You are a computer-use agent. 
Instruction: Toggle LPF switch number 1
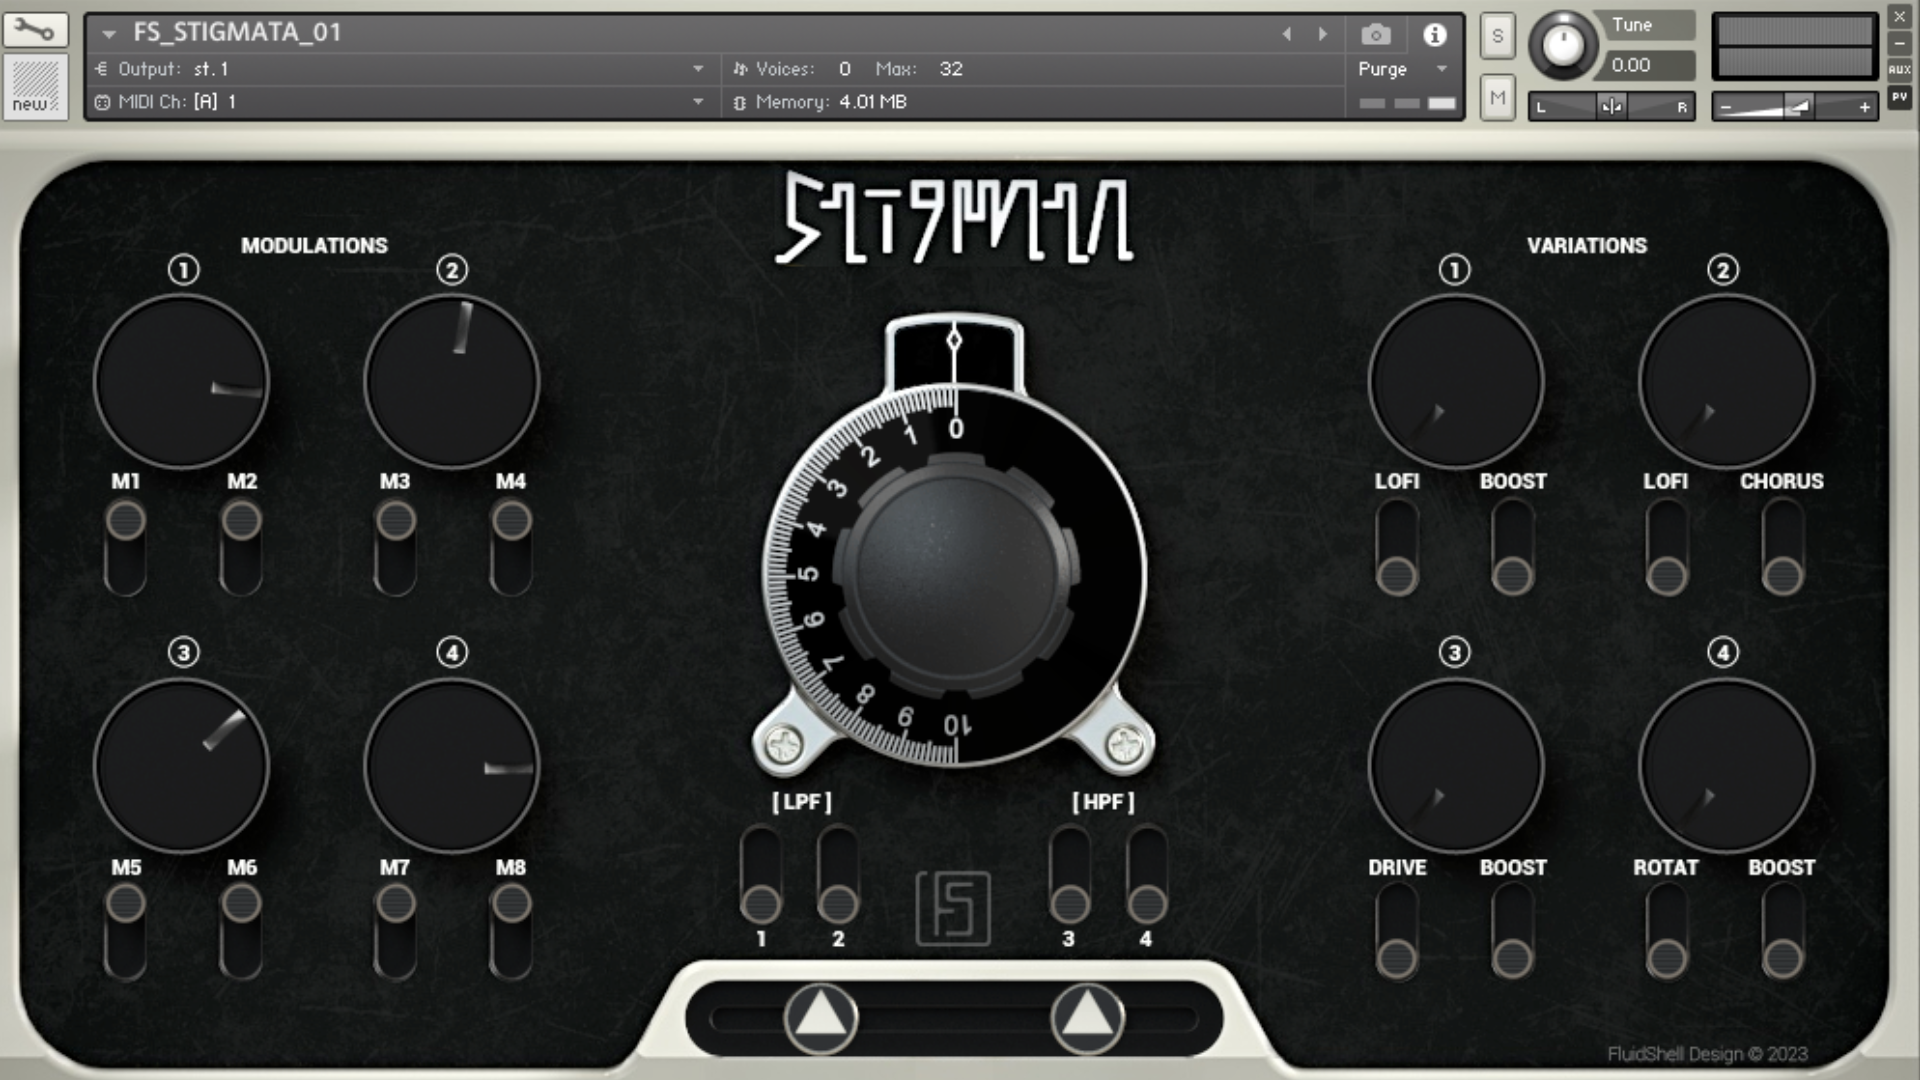tap(761, 875)
